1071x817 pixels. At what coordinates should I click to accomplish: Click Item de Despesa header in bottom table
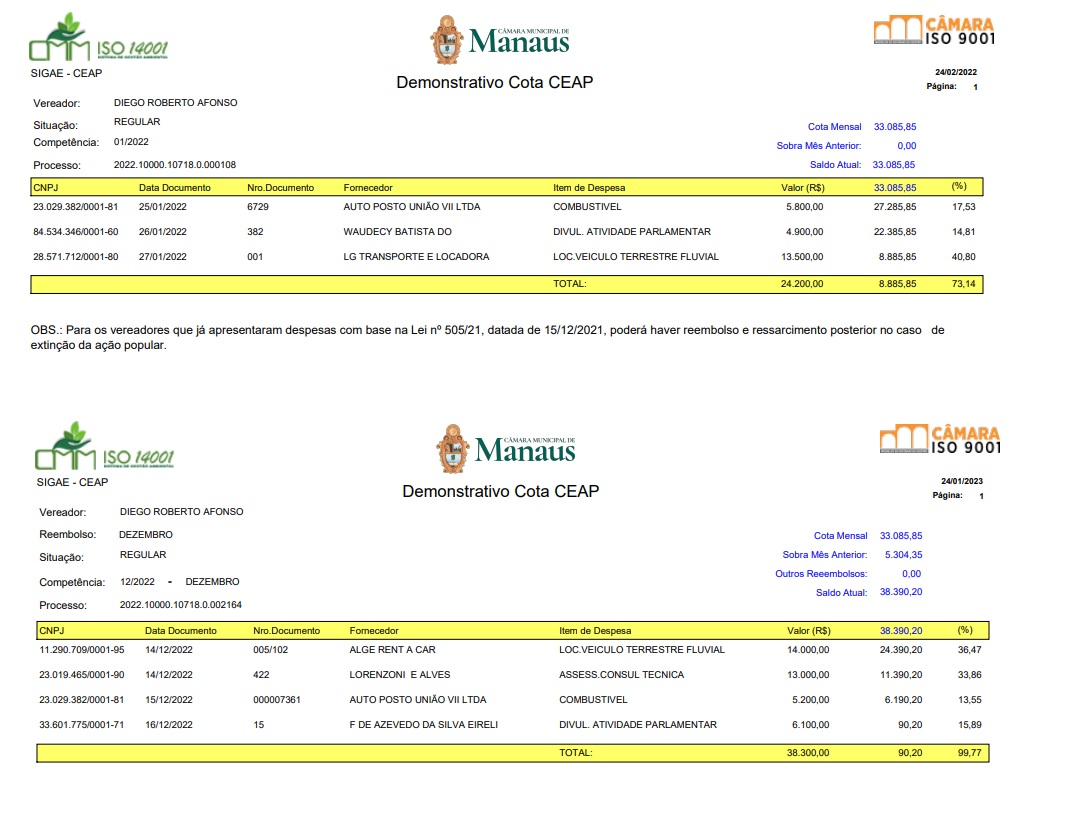tap(595, 631)
